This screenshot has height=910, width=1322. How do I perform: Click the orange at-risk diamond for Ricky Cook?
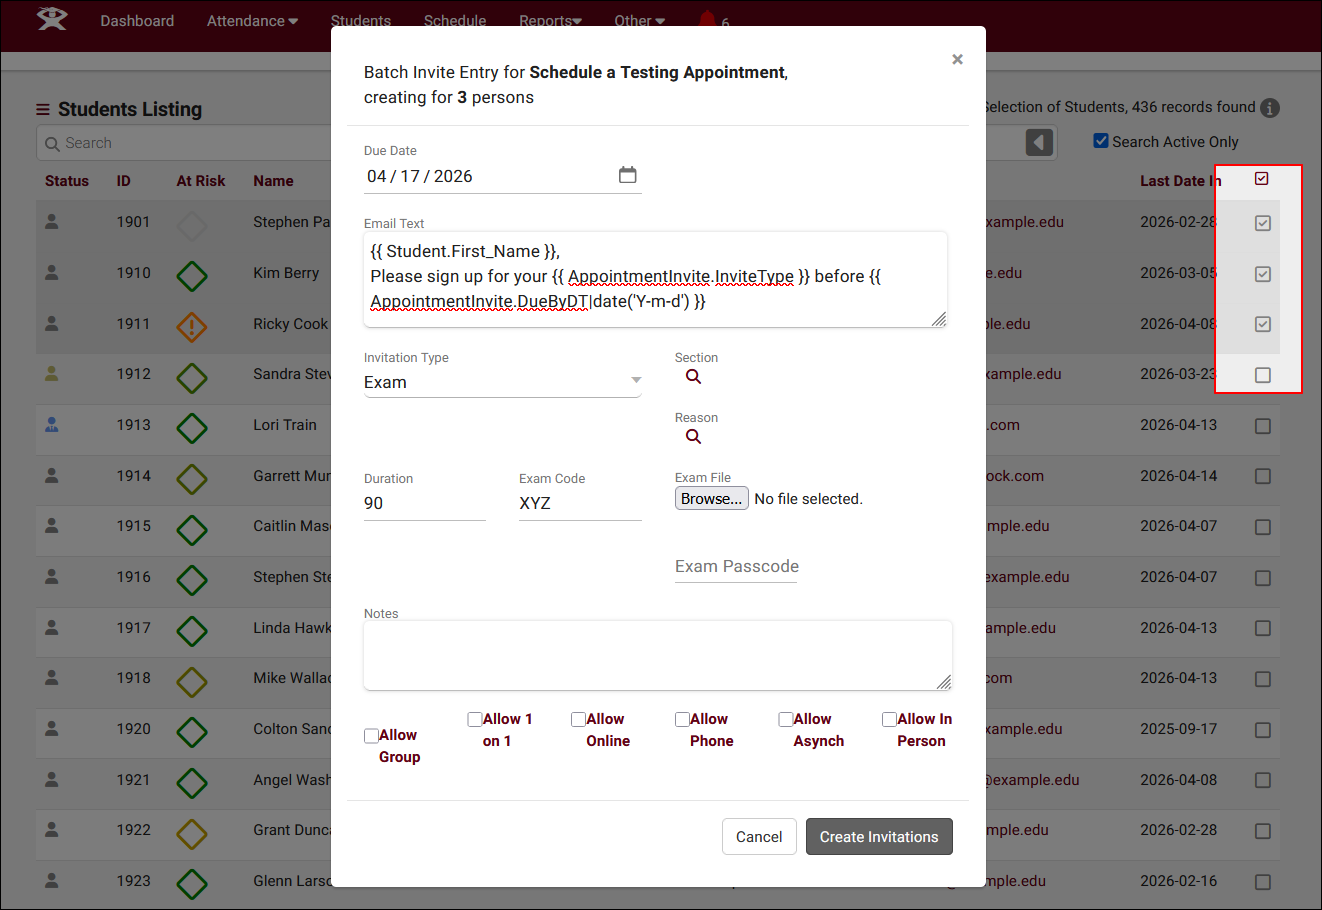[192, 326]
